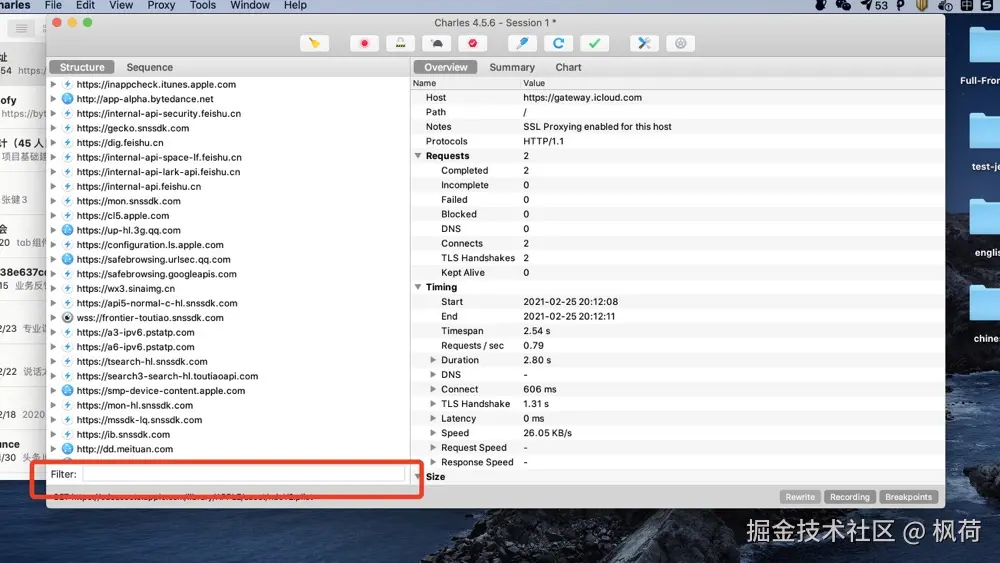1000x563 pixels.
Task: Click the green checkmark Validate icon
Action: click(x=594, y=43)
